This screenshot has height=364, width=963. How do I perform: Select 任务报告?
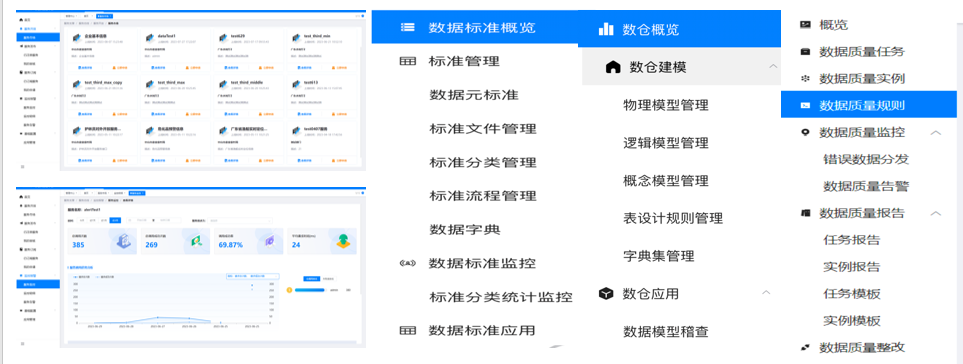click(x=852, y=239)
